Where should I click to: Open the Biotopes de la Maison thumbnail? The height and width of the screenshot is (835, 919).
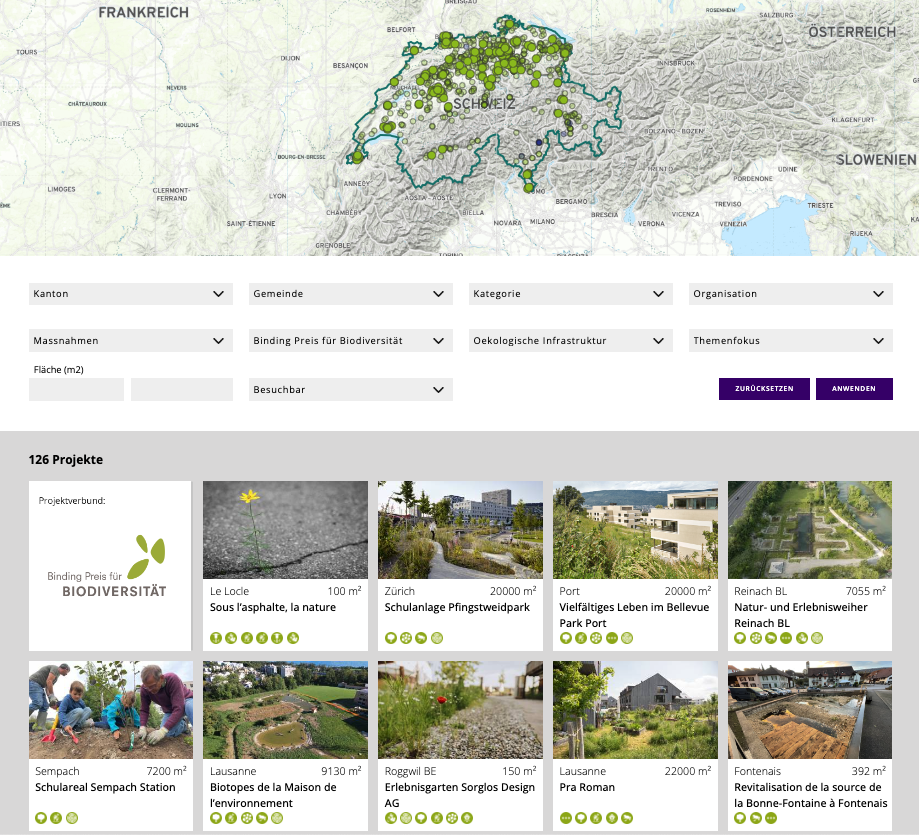pos(285,710)
